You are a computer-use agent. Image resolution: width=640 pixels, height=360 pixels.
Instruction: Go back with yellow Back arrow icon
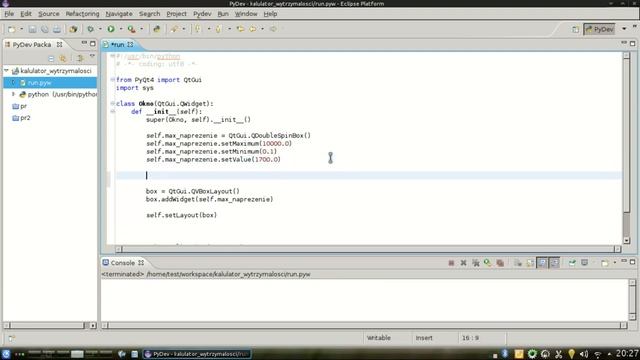click(253, 29)
